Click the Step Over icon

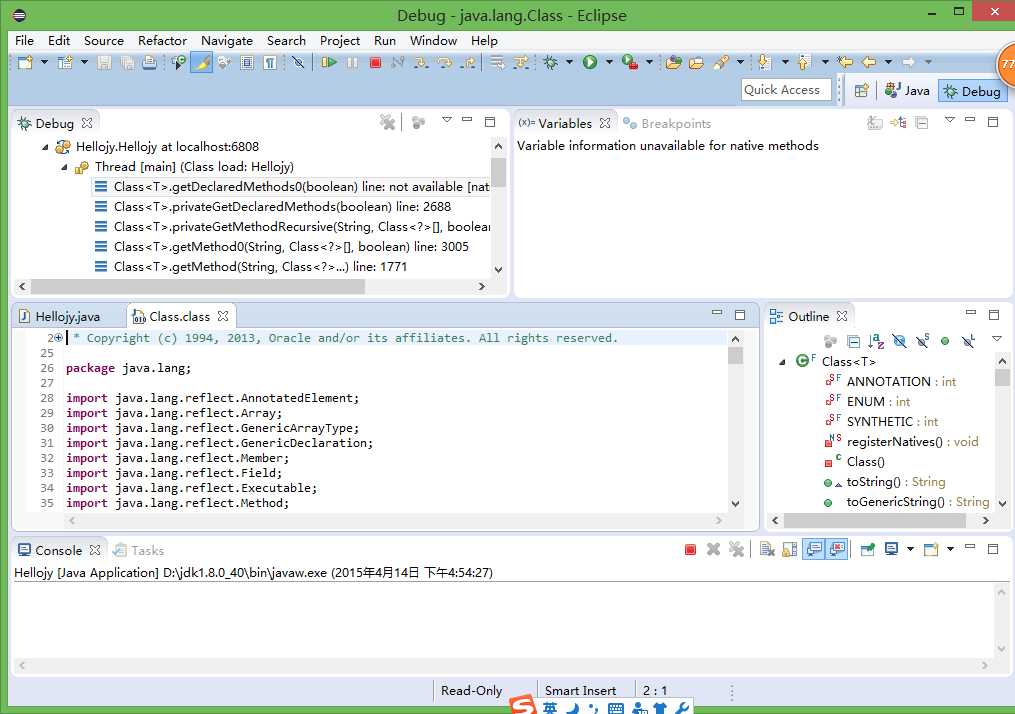tap(445, 63)
